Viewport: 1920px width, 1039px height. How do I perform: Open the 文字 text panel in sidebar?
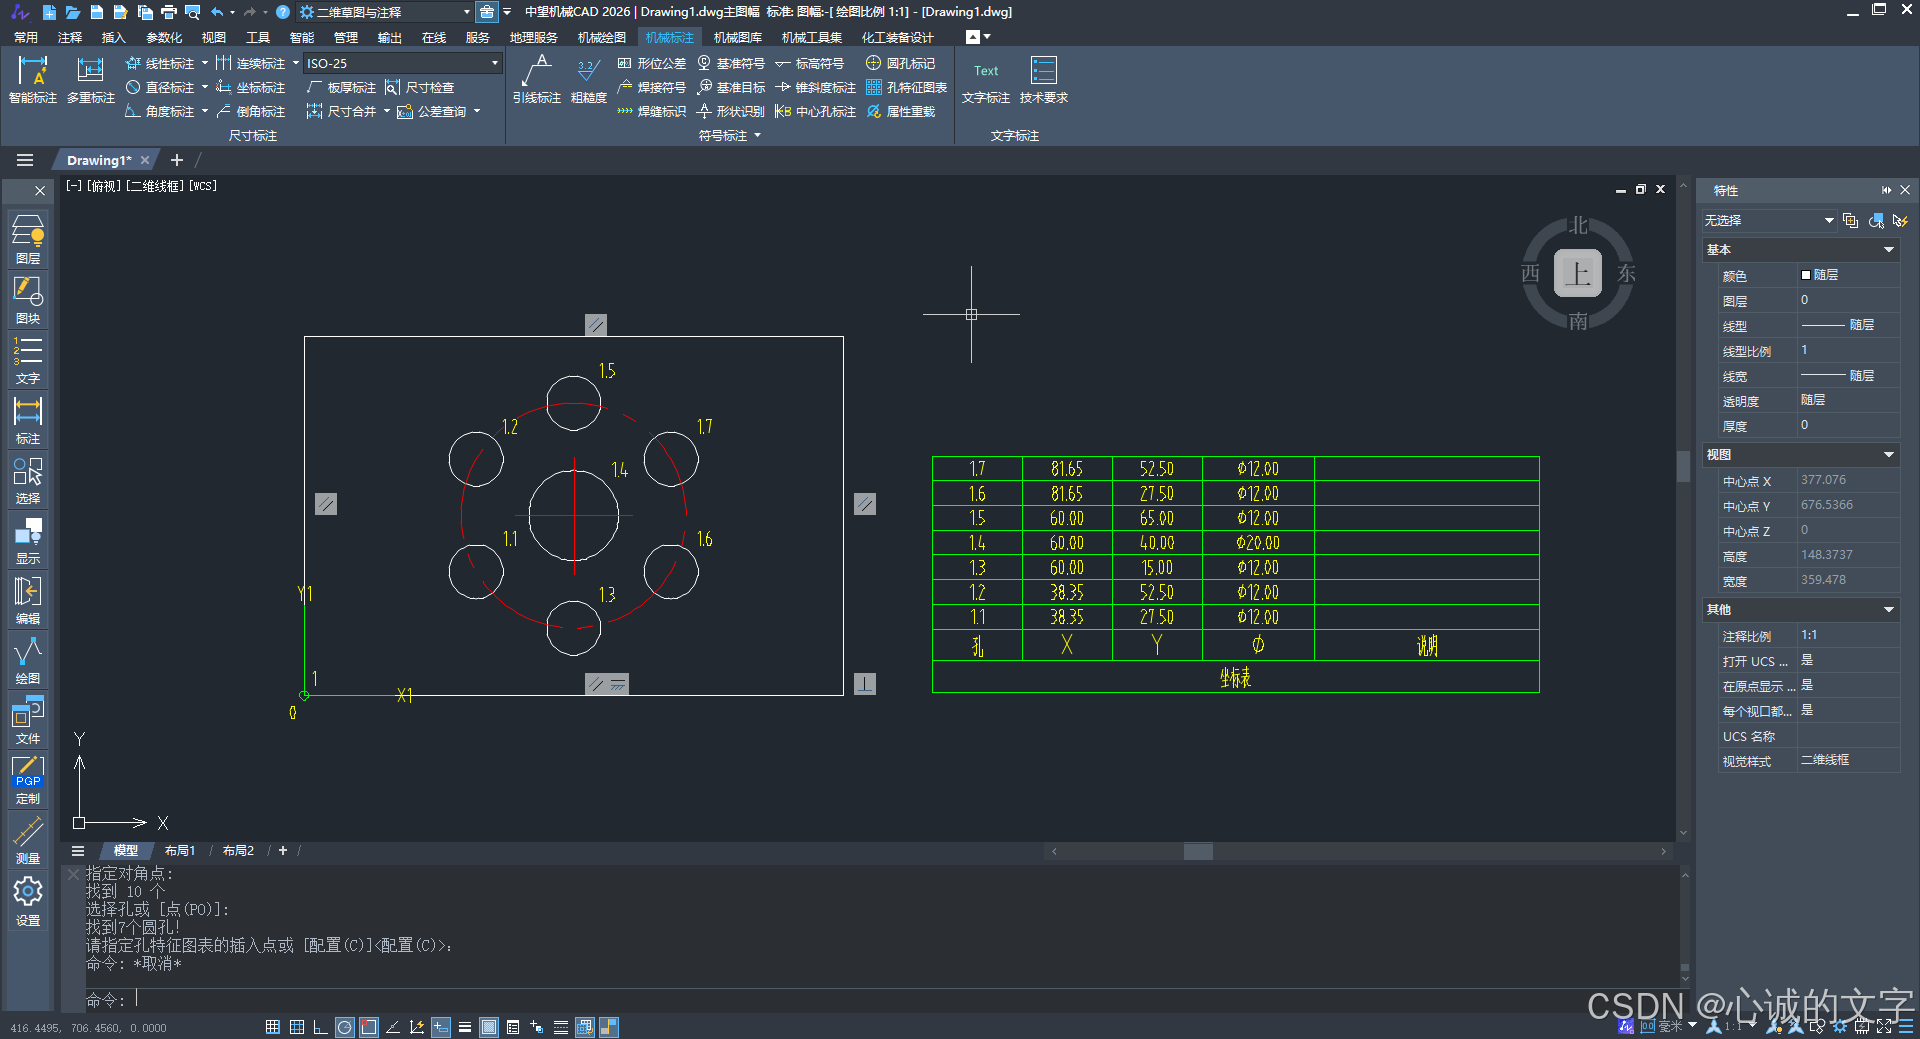[x=28, y=360]
